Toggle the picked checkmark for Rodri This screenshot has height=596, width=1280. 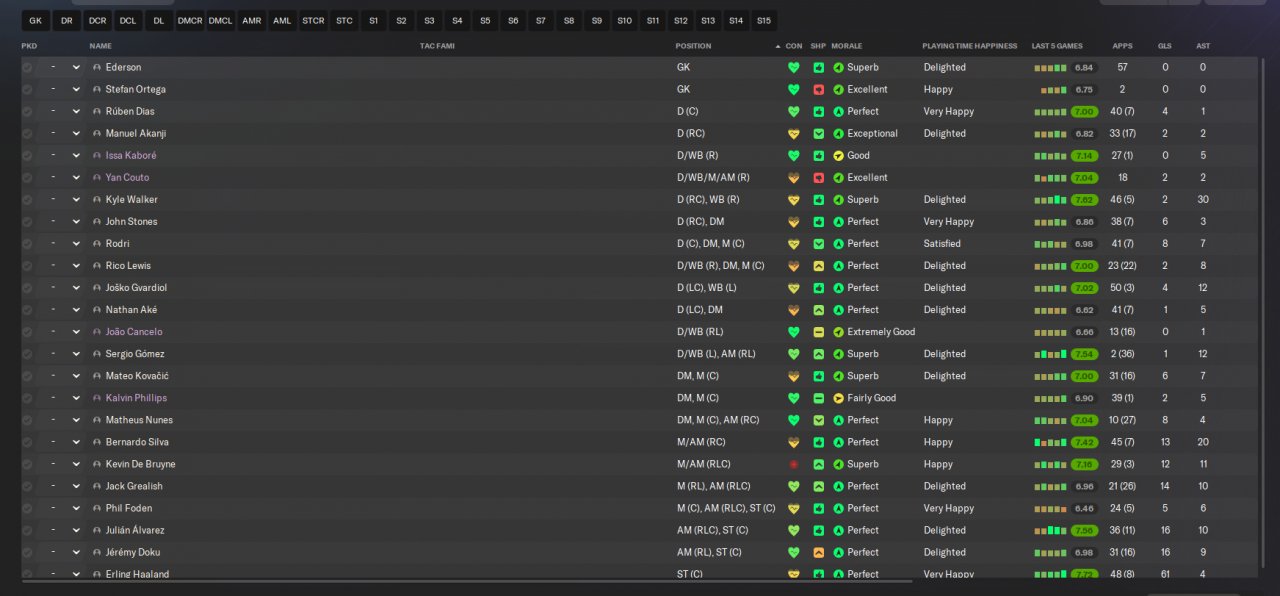pyautogui.click(x=27, y=244)
